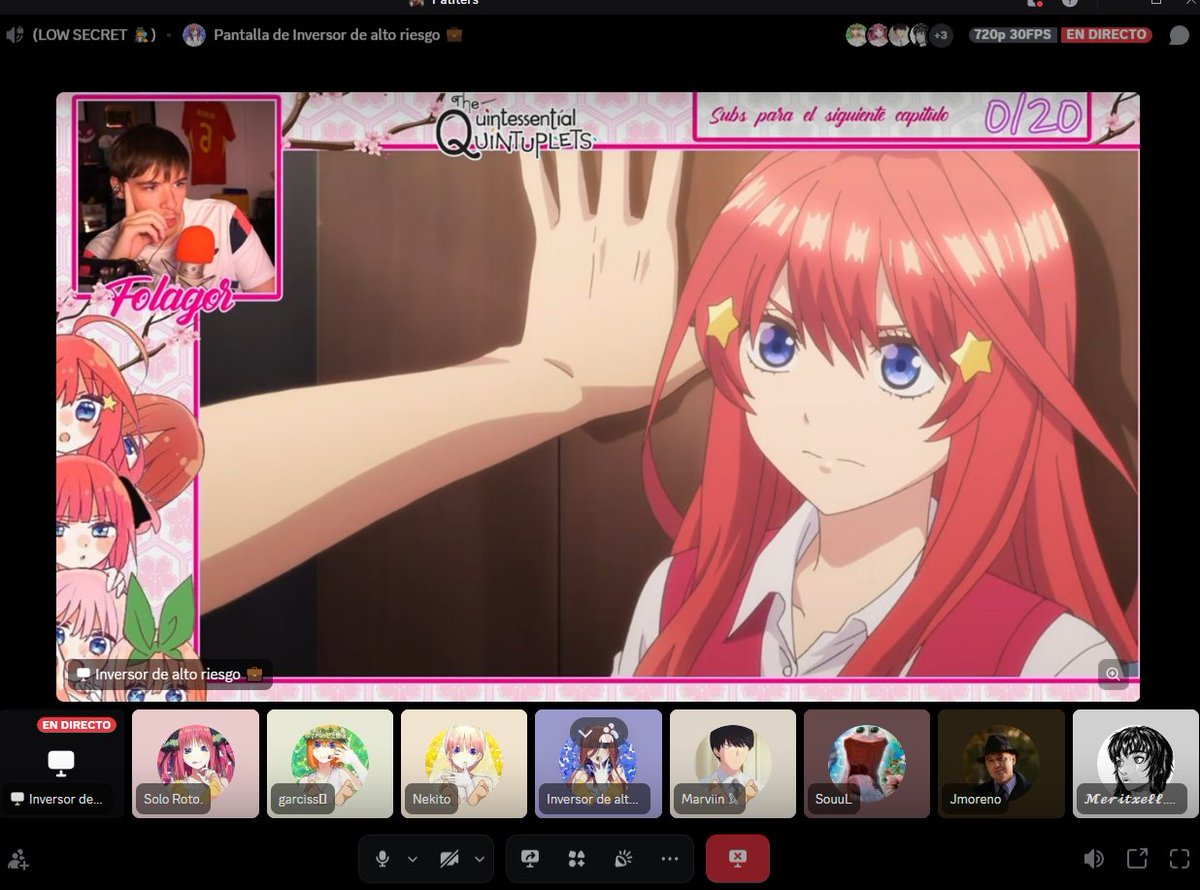1200x890 pixels.
Task: Select the Nekito participant tile
Action: pos(464,764)
